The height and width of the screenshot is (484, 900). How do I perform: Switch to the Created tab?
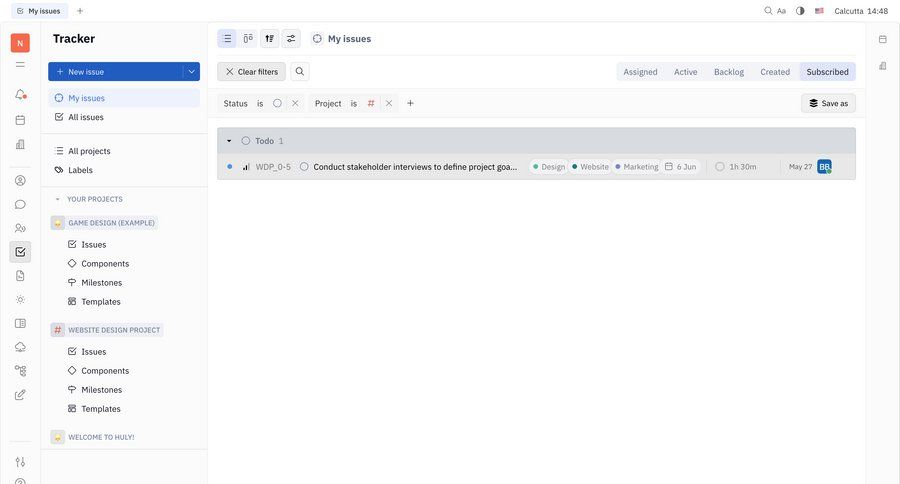point(775,72)
